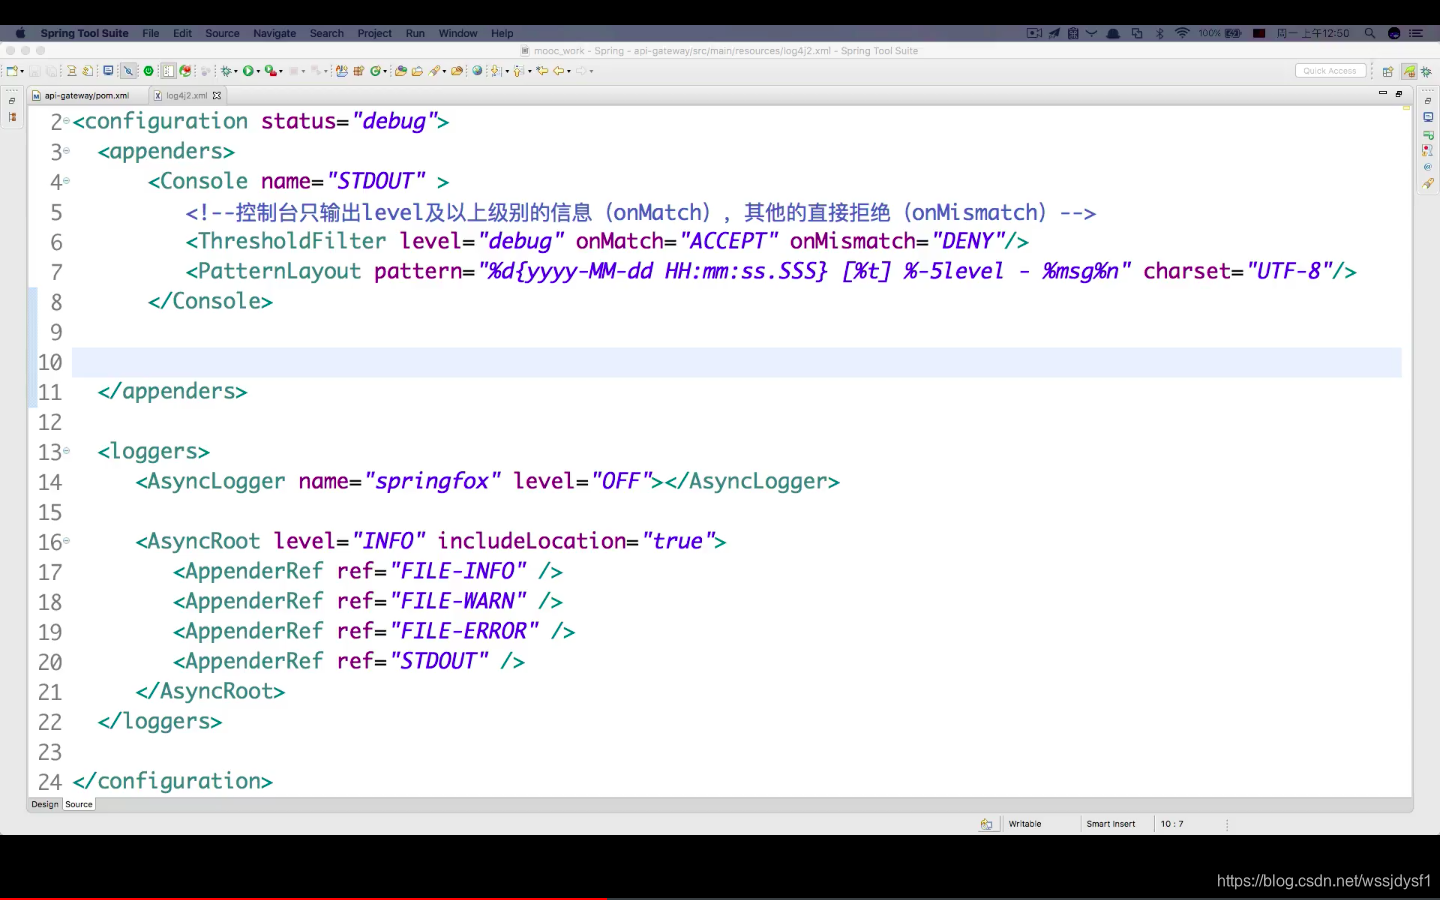Click the Last Edit Location arrow
1440x900 pixels.
click(542, 71)
